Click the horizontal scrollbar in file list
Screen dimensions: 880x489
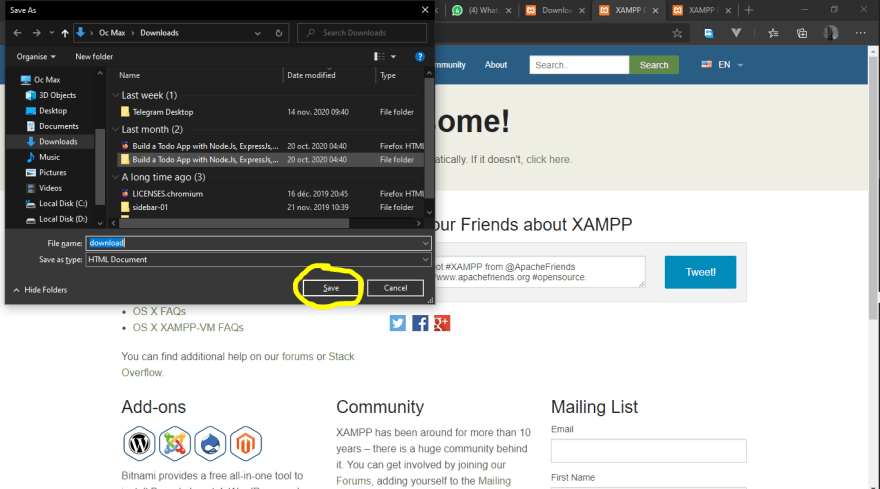(235, 223)
